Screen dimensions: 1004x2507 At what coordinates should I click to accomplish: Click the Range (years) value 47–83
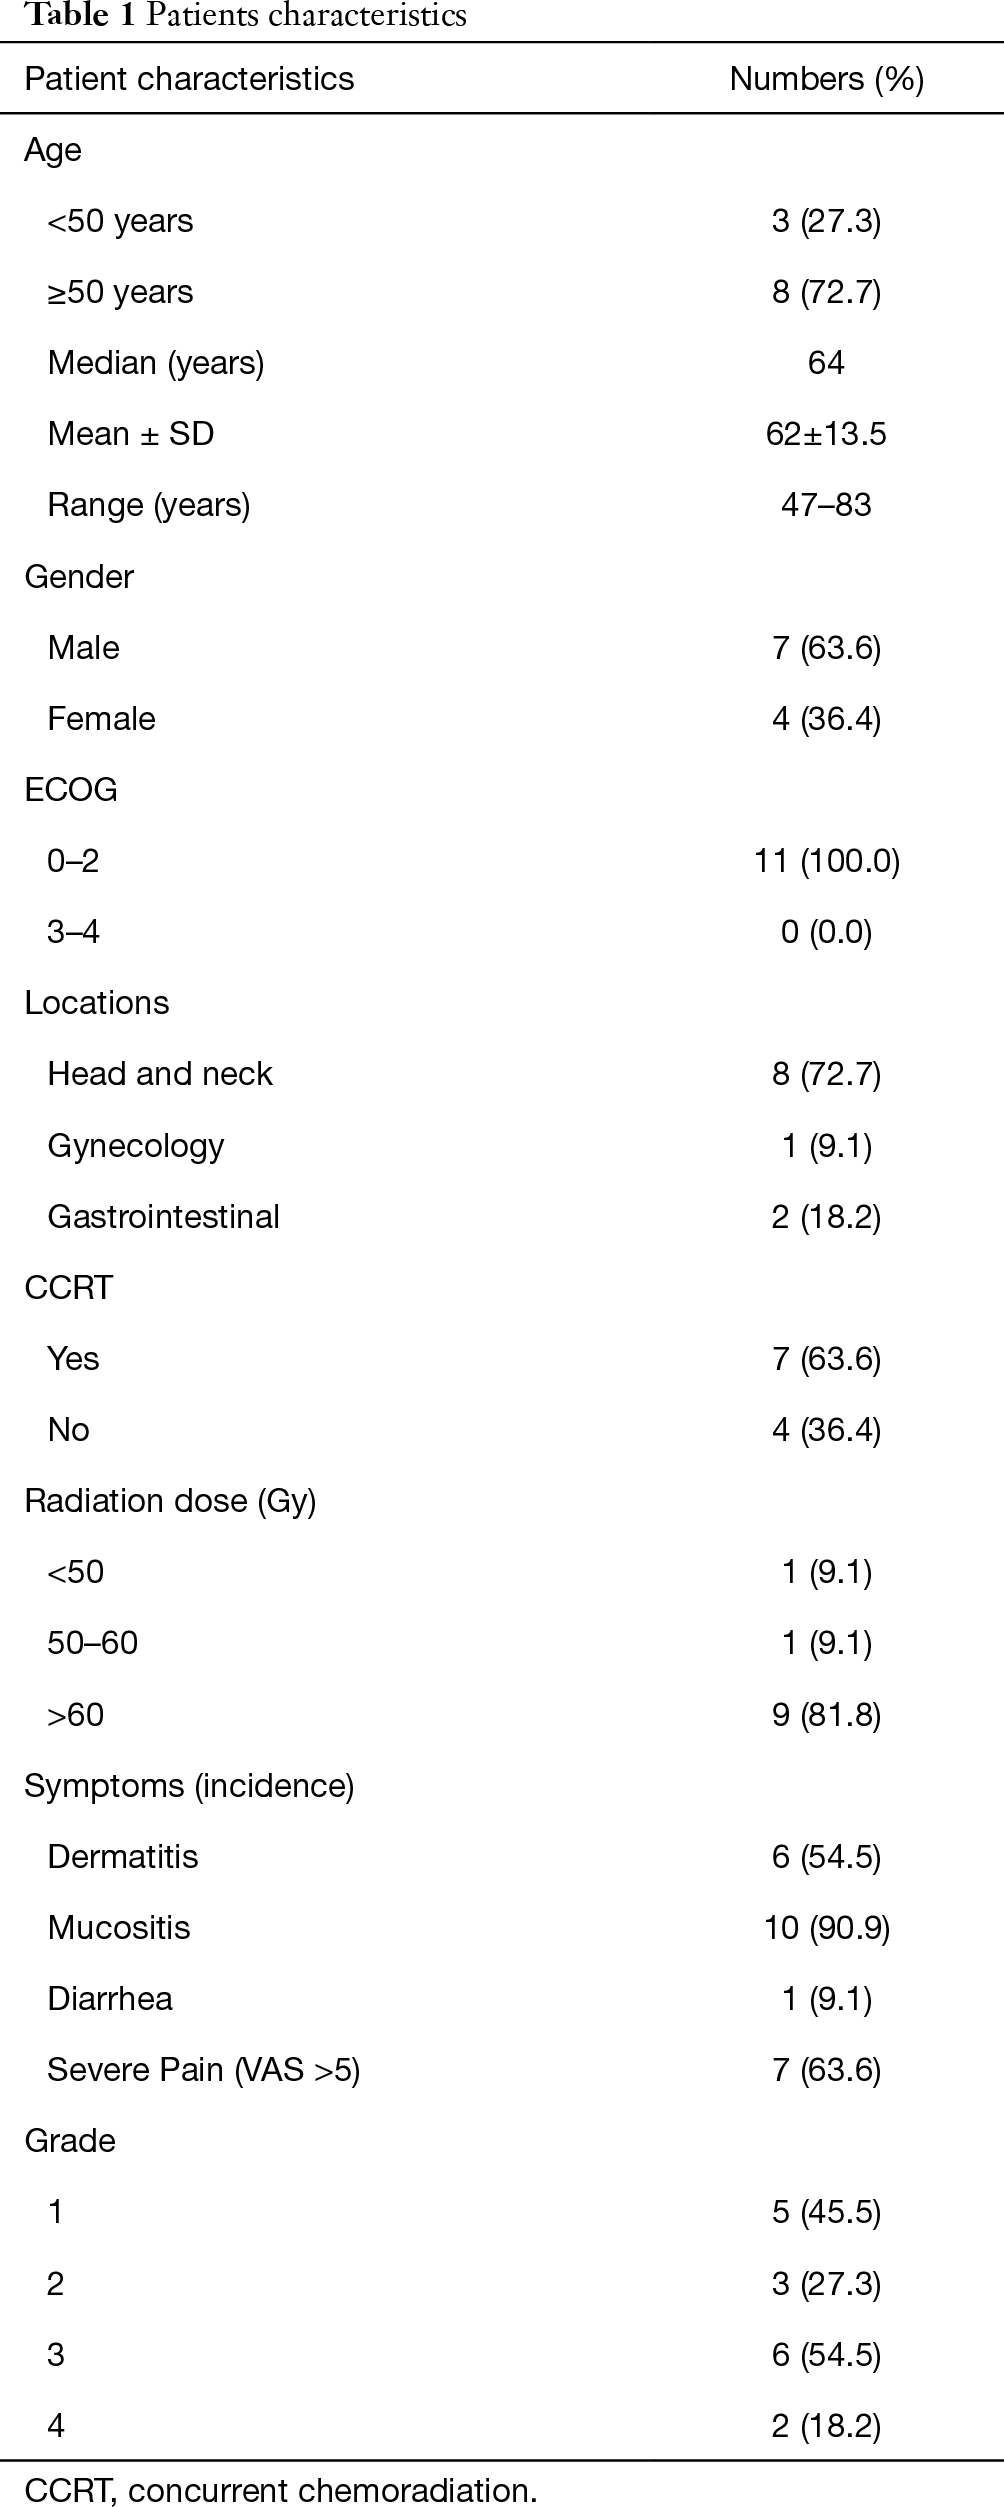pyautogui.click(x=826, y=505)
